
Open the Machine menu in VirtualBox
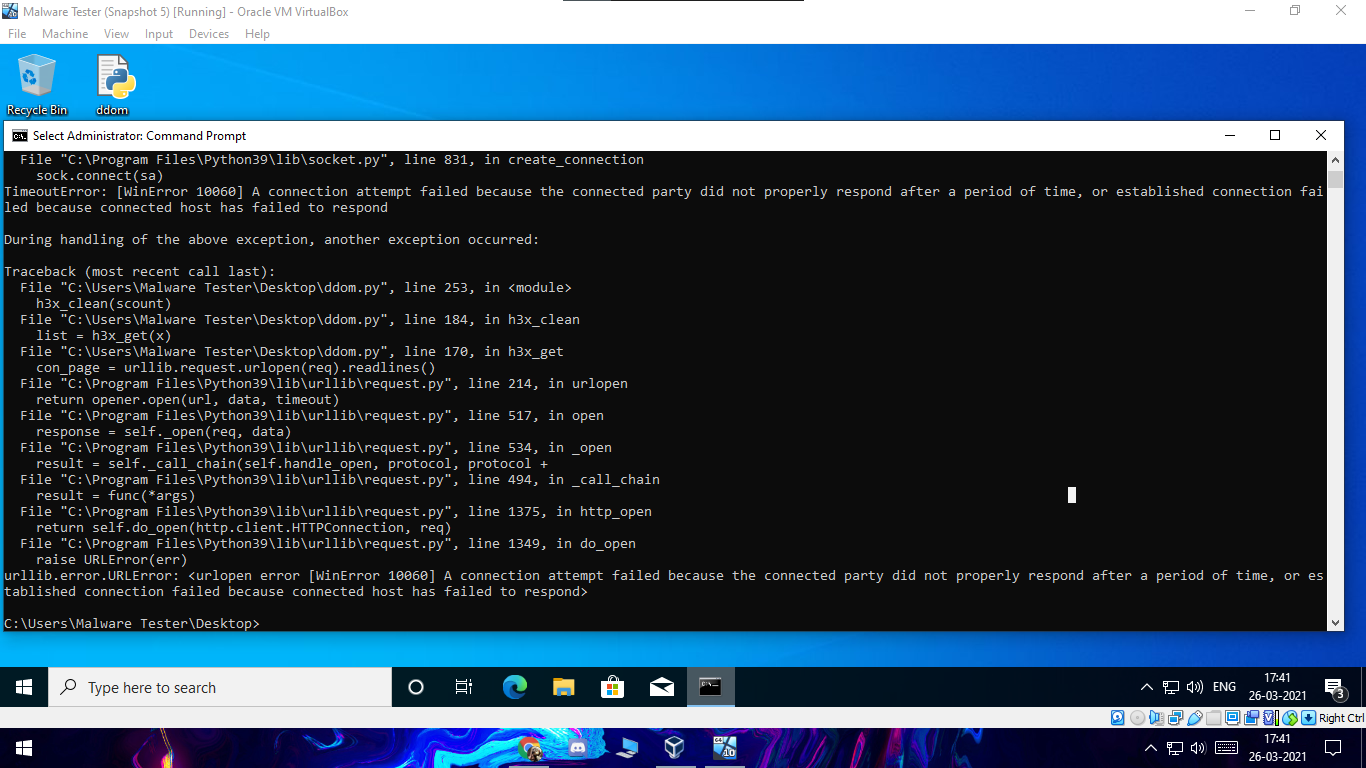coord(64,33)
